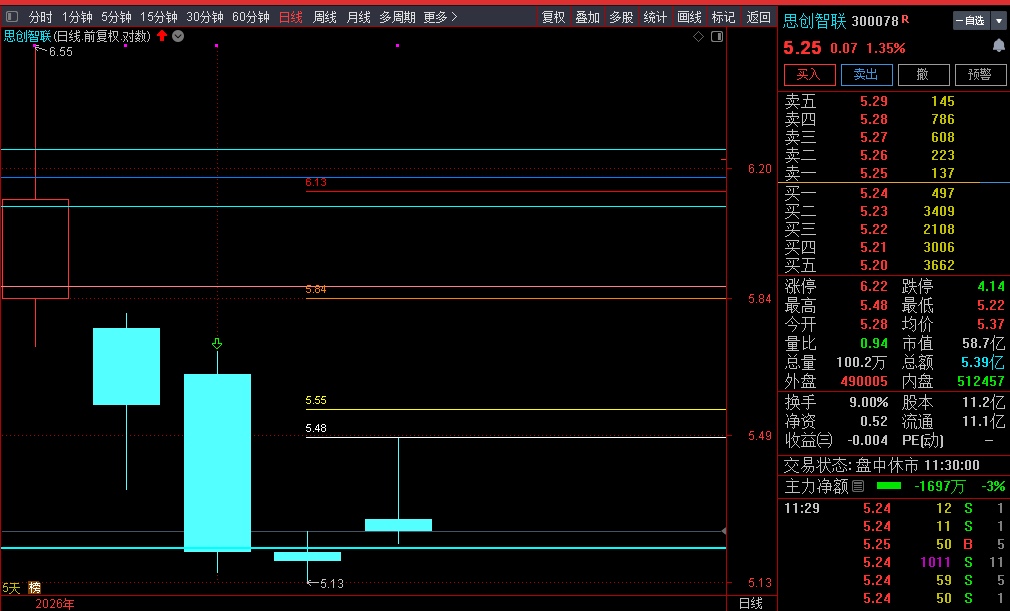Screen dimensions: 1010x611
Task: Select the 买三 price 5.22 row
Action: [x=893, y=229]
